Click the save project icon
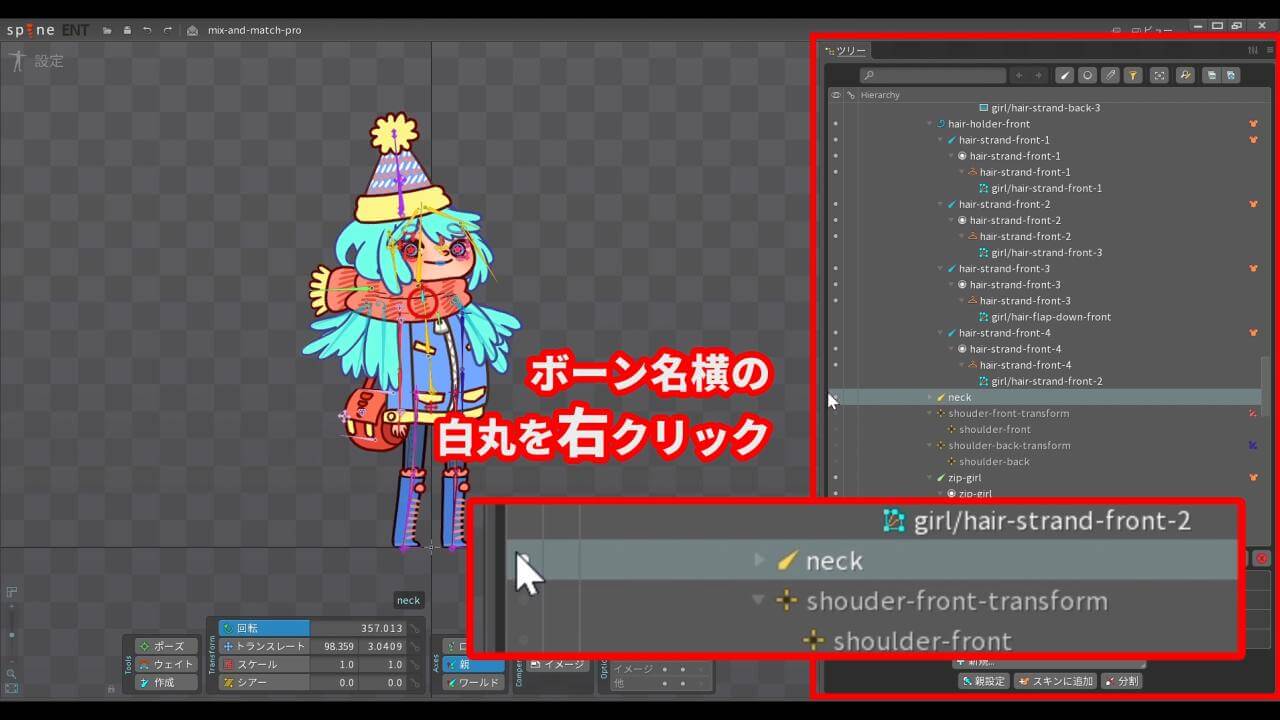 tap(127, 30)
